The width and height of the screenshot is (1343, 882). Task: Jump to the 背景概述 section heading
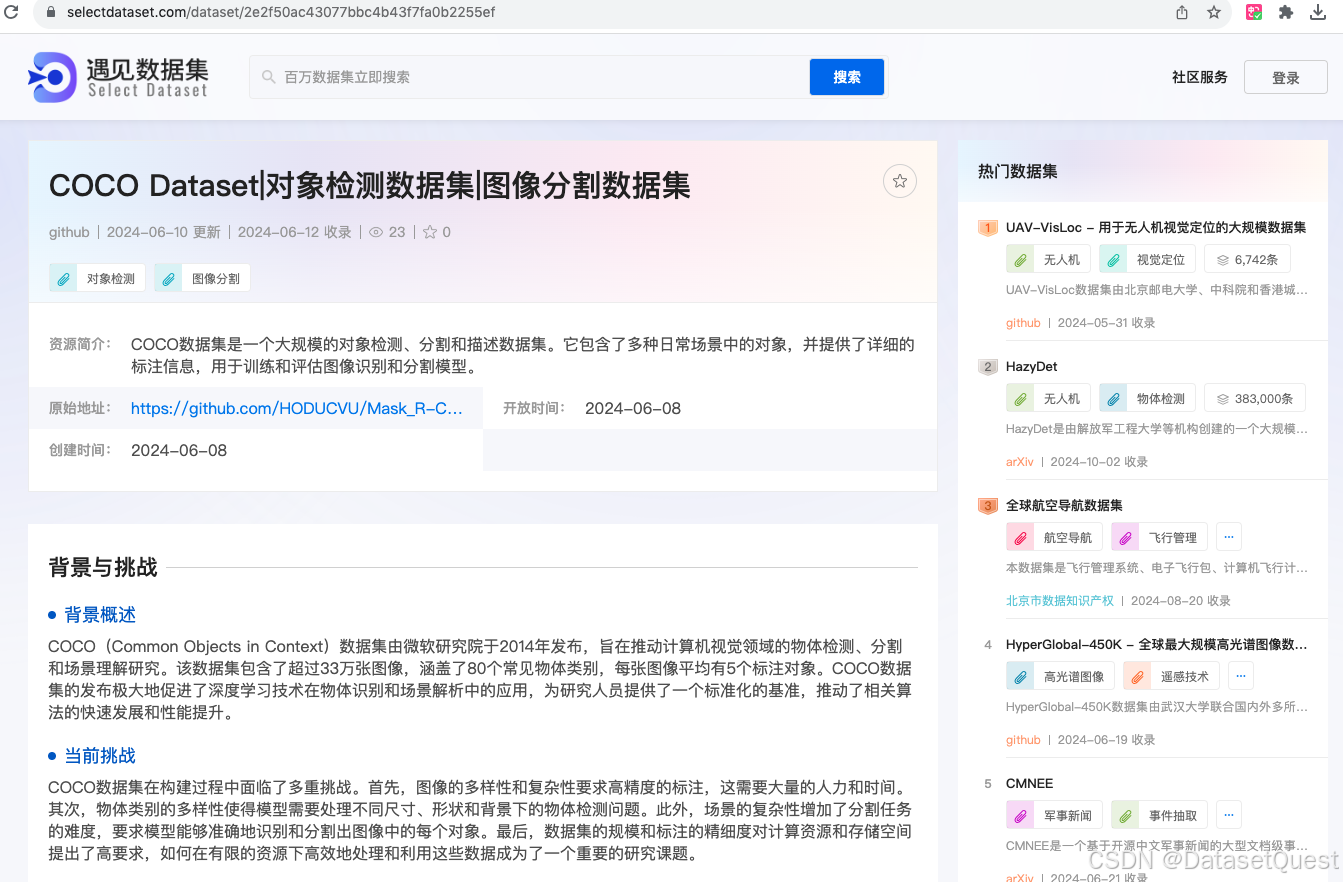coord(100,615)
